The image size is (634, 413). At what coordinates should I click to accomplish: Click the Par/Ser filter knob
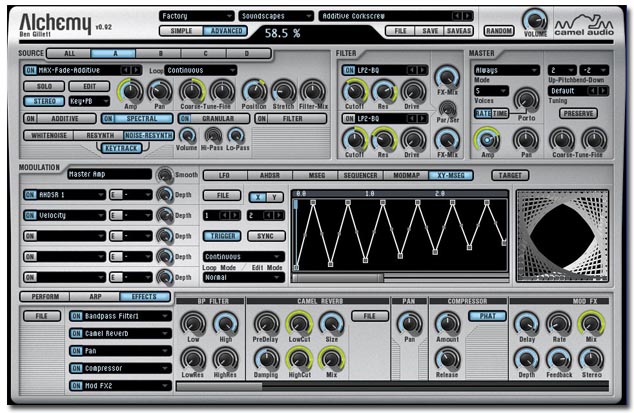(447, 108)
